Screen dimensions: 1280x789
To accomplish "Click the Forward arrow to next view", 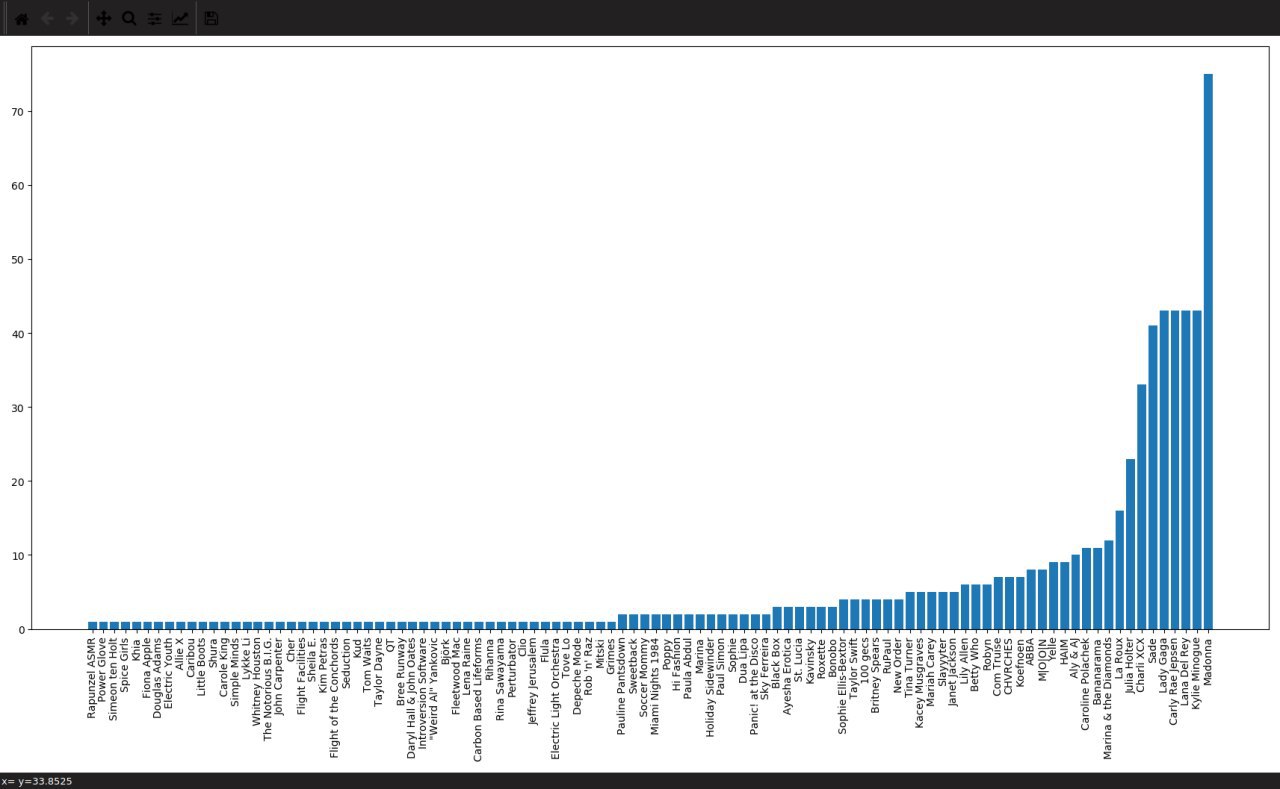I will [72, 18].
